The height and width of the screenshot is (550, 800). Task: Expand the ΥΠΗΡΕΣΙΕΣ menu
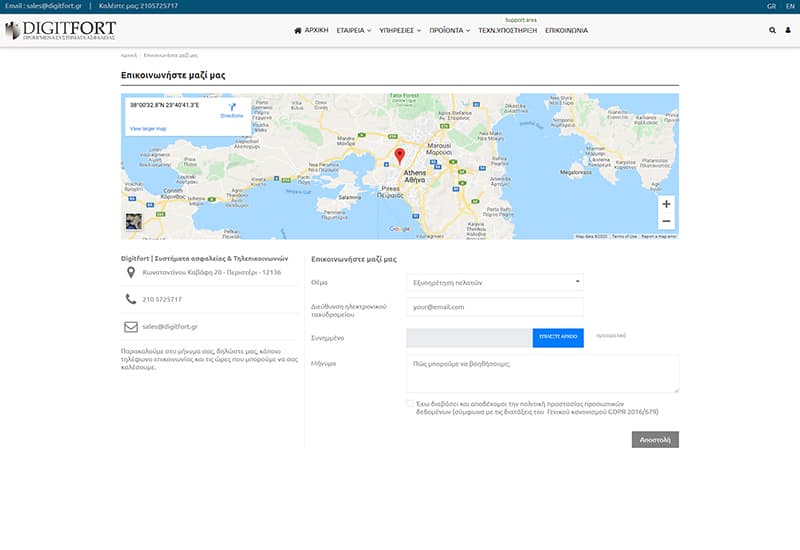[x=400, y=31]
